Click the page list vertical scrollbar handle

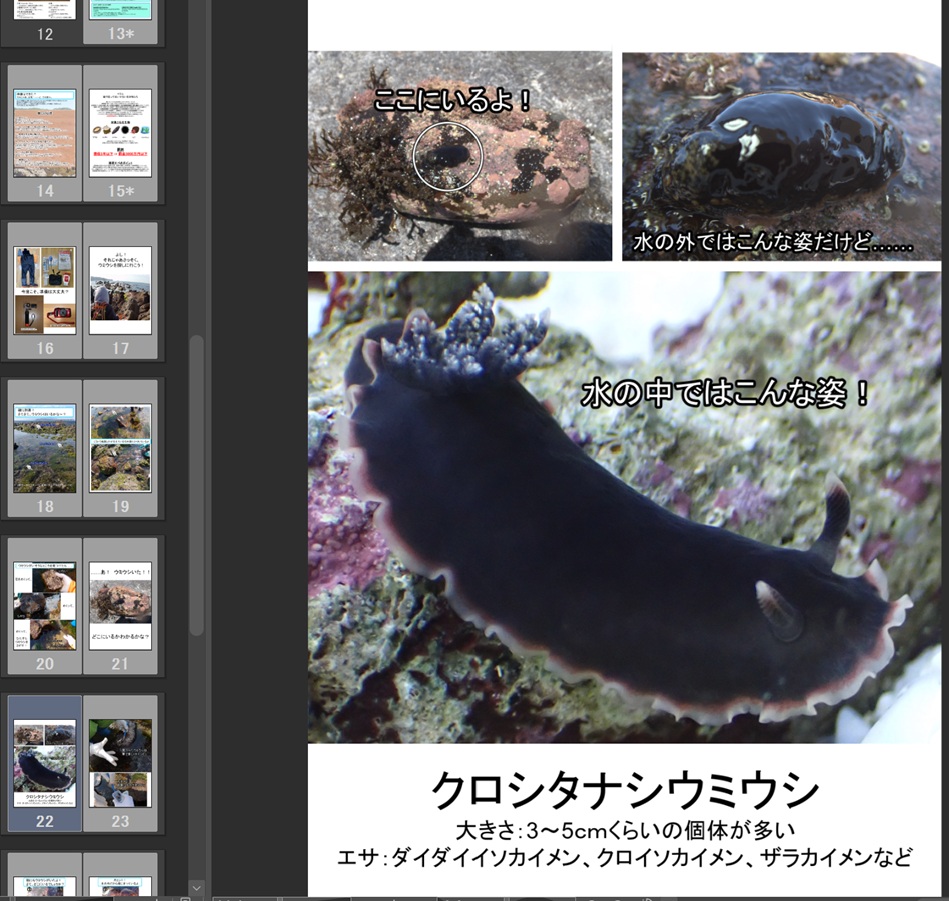click(x=196, y=485)
